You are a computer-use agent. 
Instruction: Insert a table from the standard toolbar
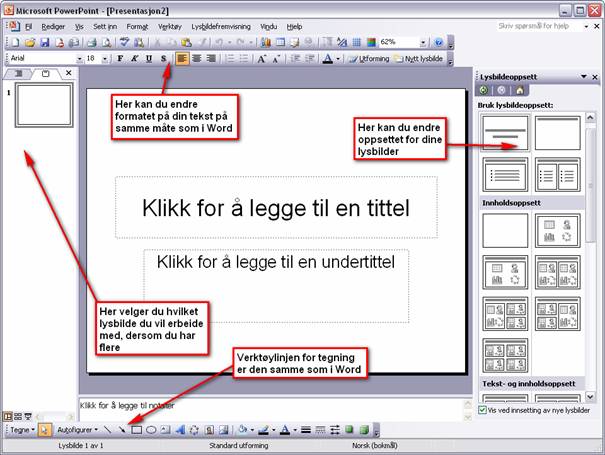[281, 42]
